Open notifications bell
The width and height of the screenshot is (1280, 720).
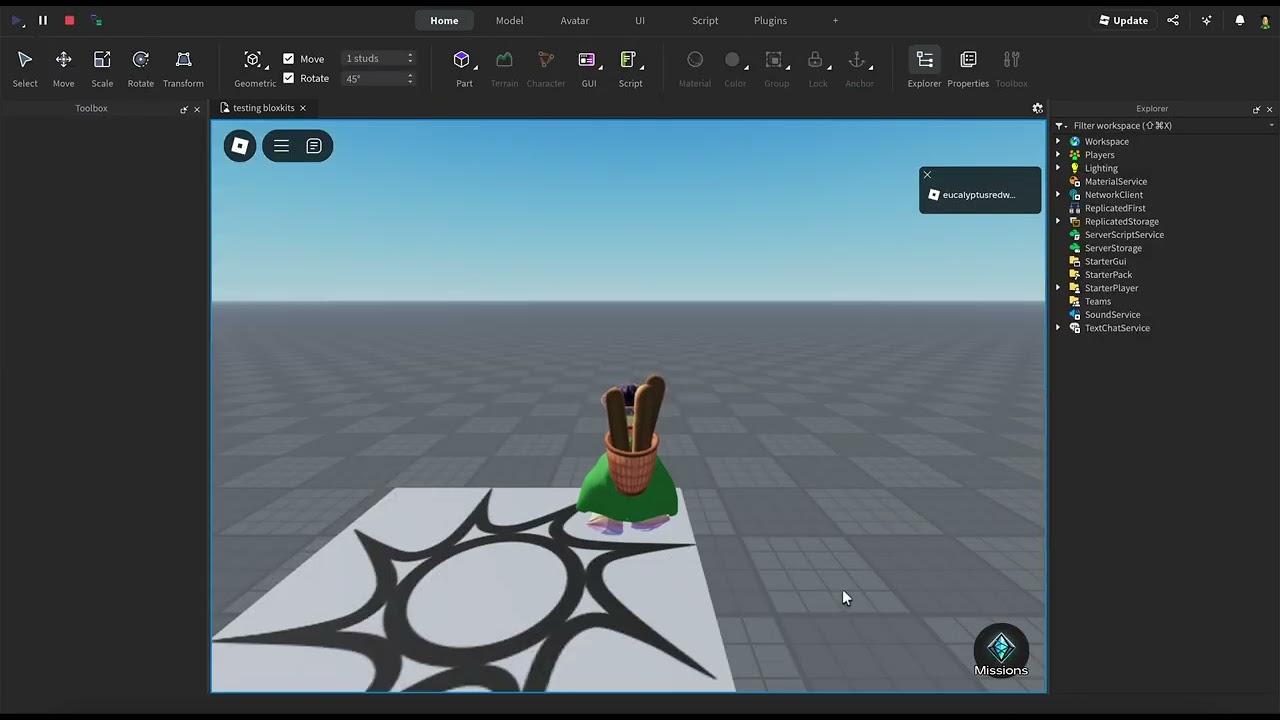1240,20
